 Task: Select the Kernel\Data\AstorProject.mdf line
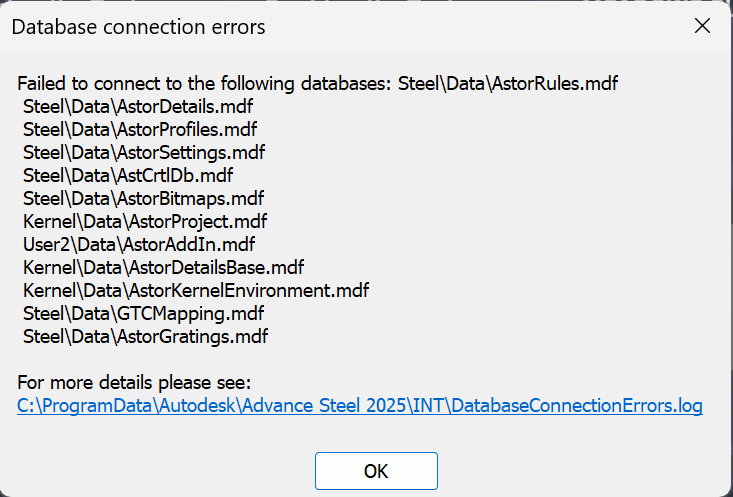tap(145, 221)
